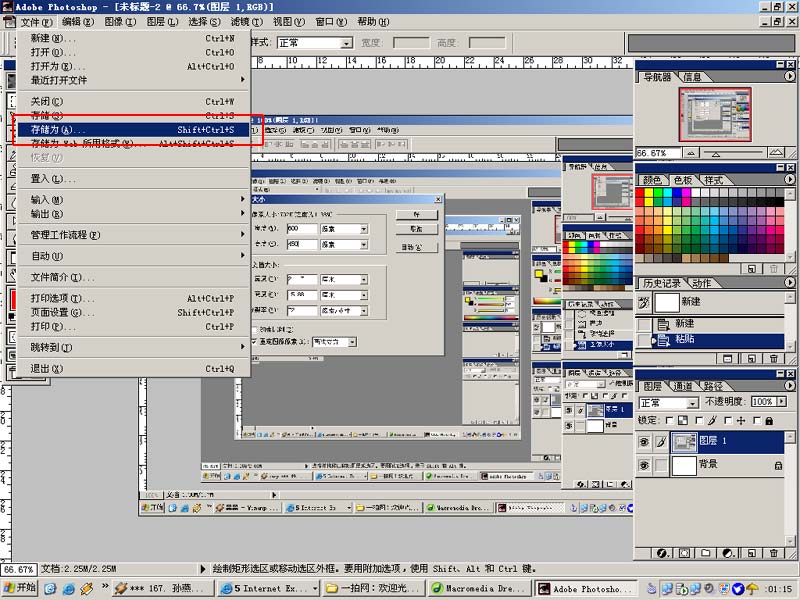Click the lock icon on 背景 layer
This screenshot has height=600, width=800.
pyautogui.click(x=778, y=465)
